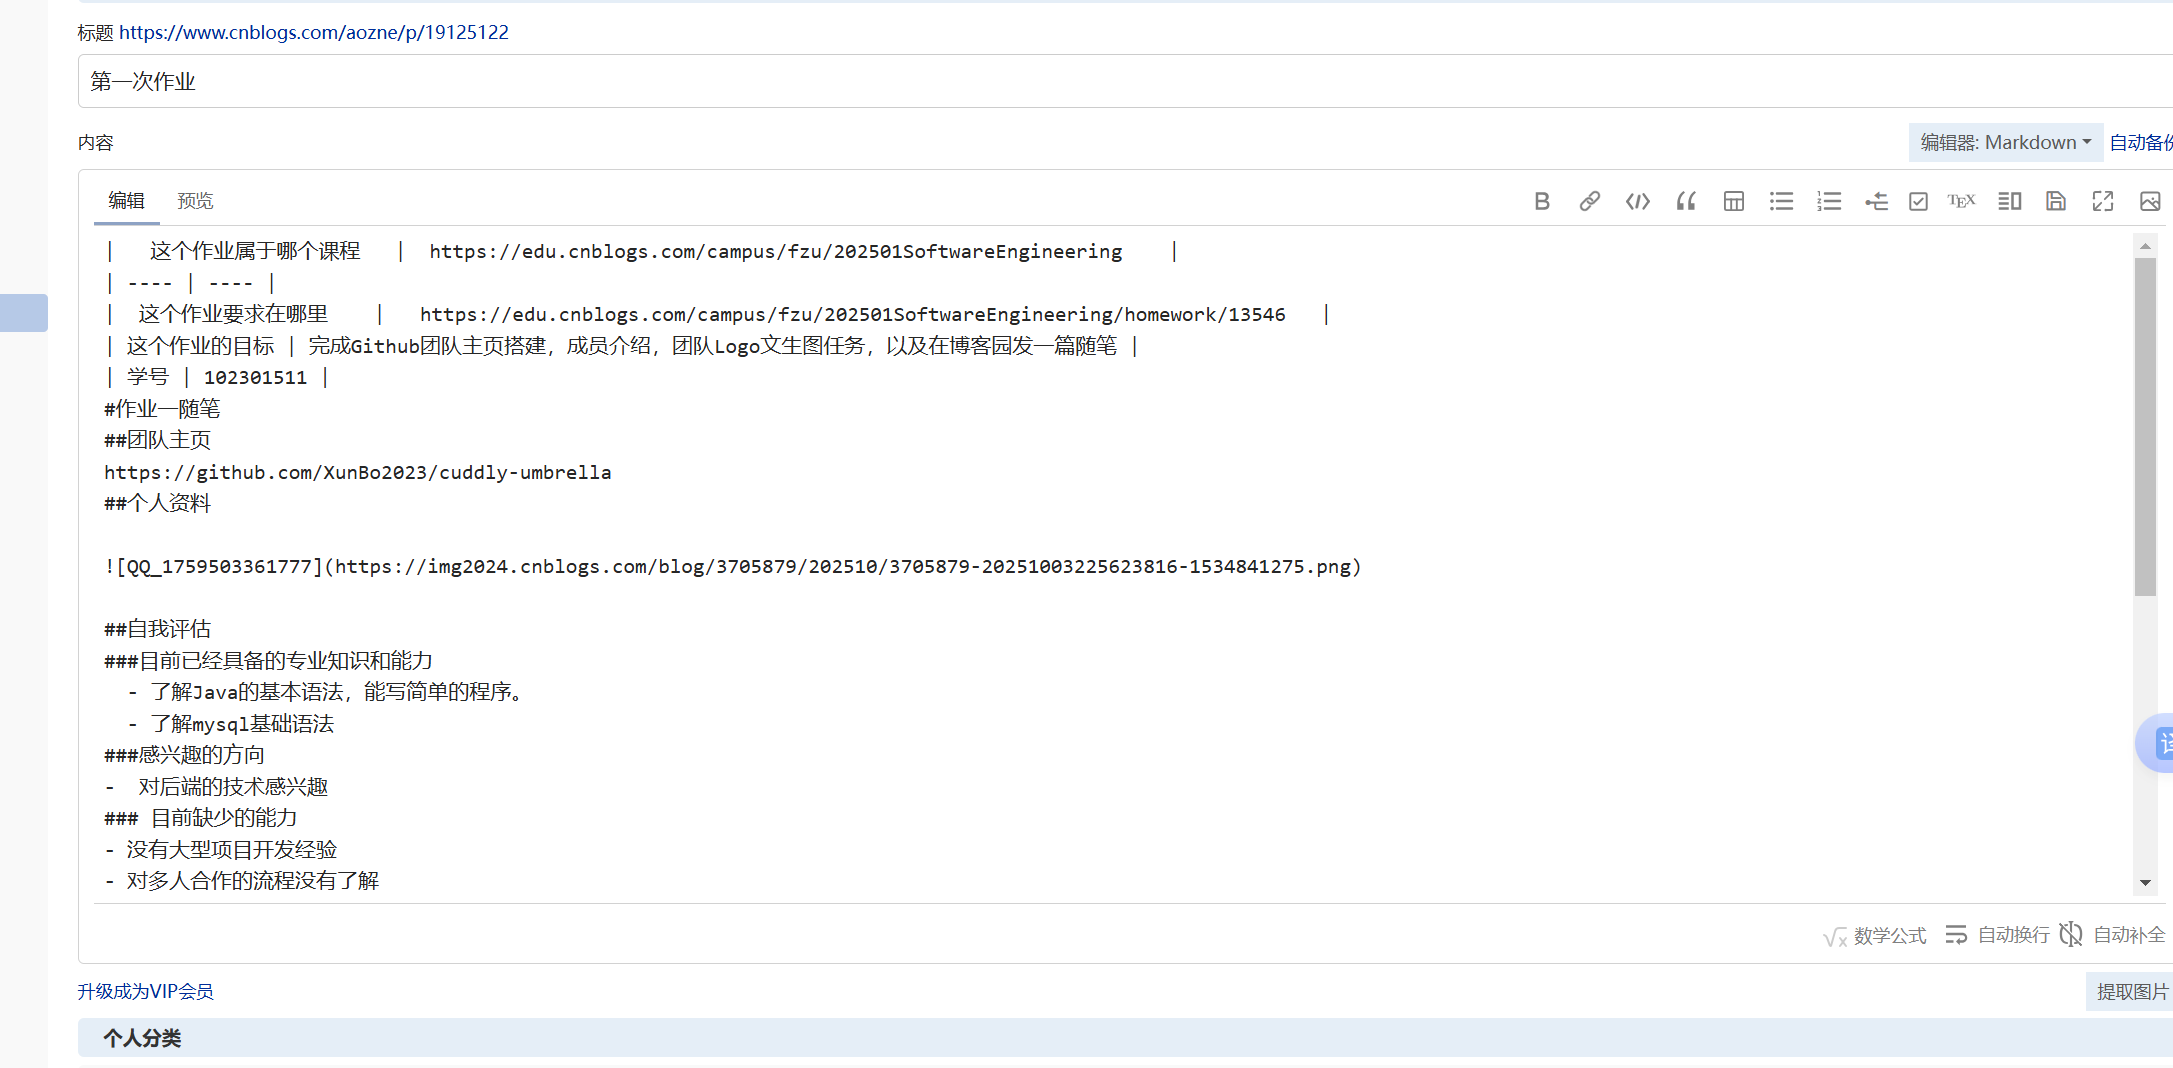
Task: Click the '##团队主页' heading line
Action: click(157, 440)
